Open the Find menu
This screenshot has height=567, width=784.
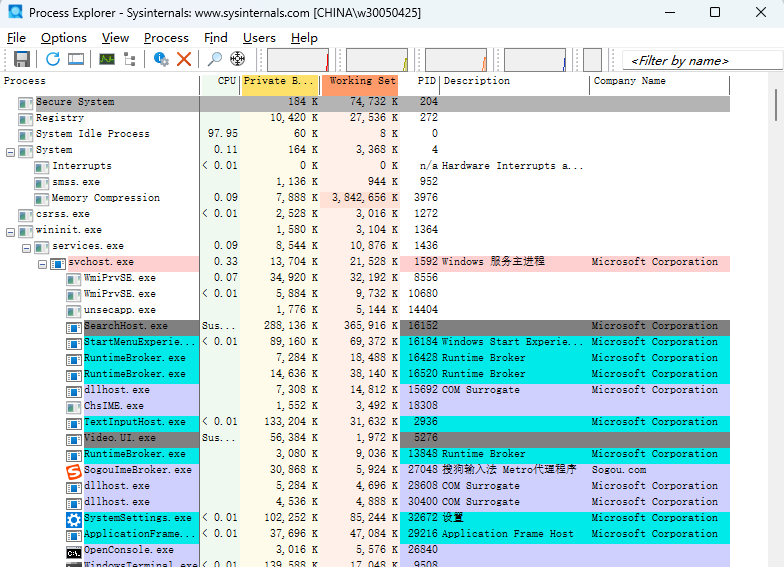pyautogui.click(x=216, y=38)
